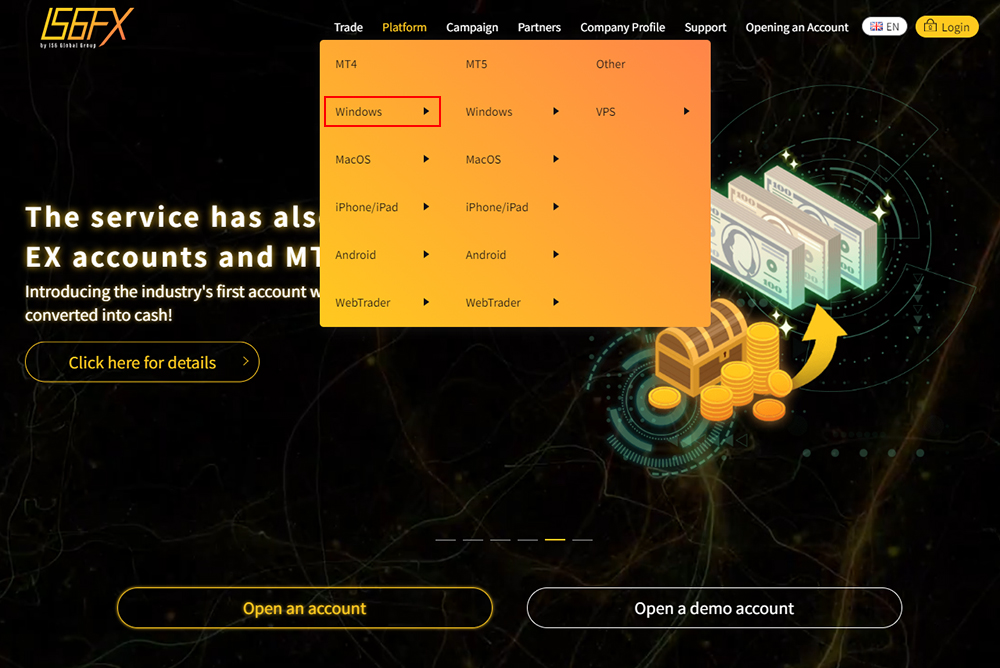Click chevron in 'Click here for details'
Viewport: 1000px width, 668px height.
(x=246, y=361)
